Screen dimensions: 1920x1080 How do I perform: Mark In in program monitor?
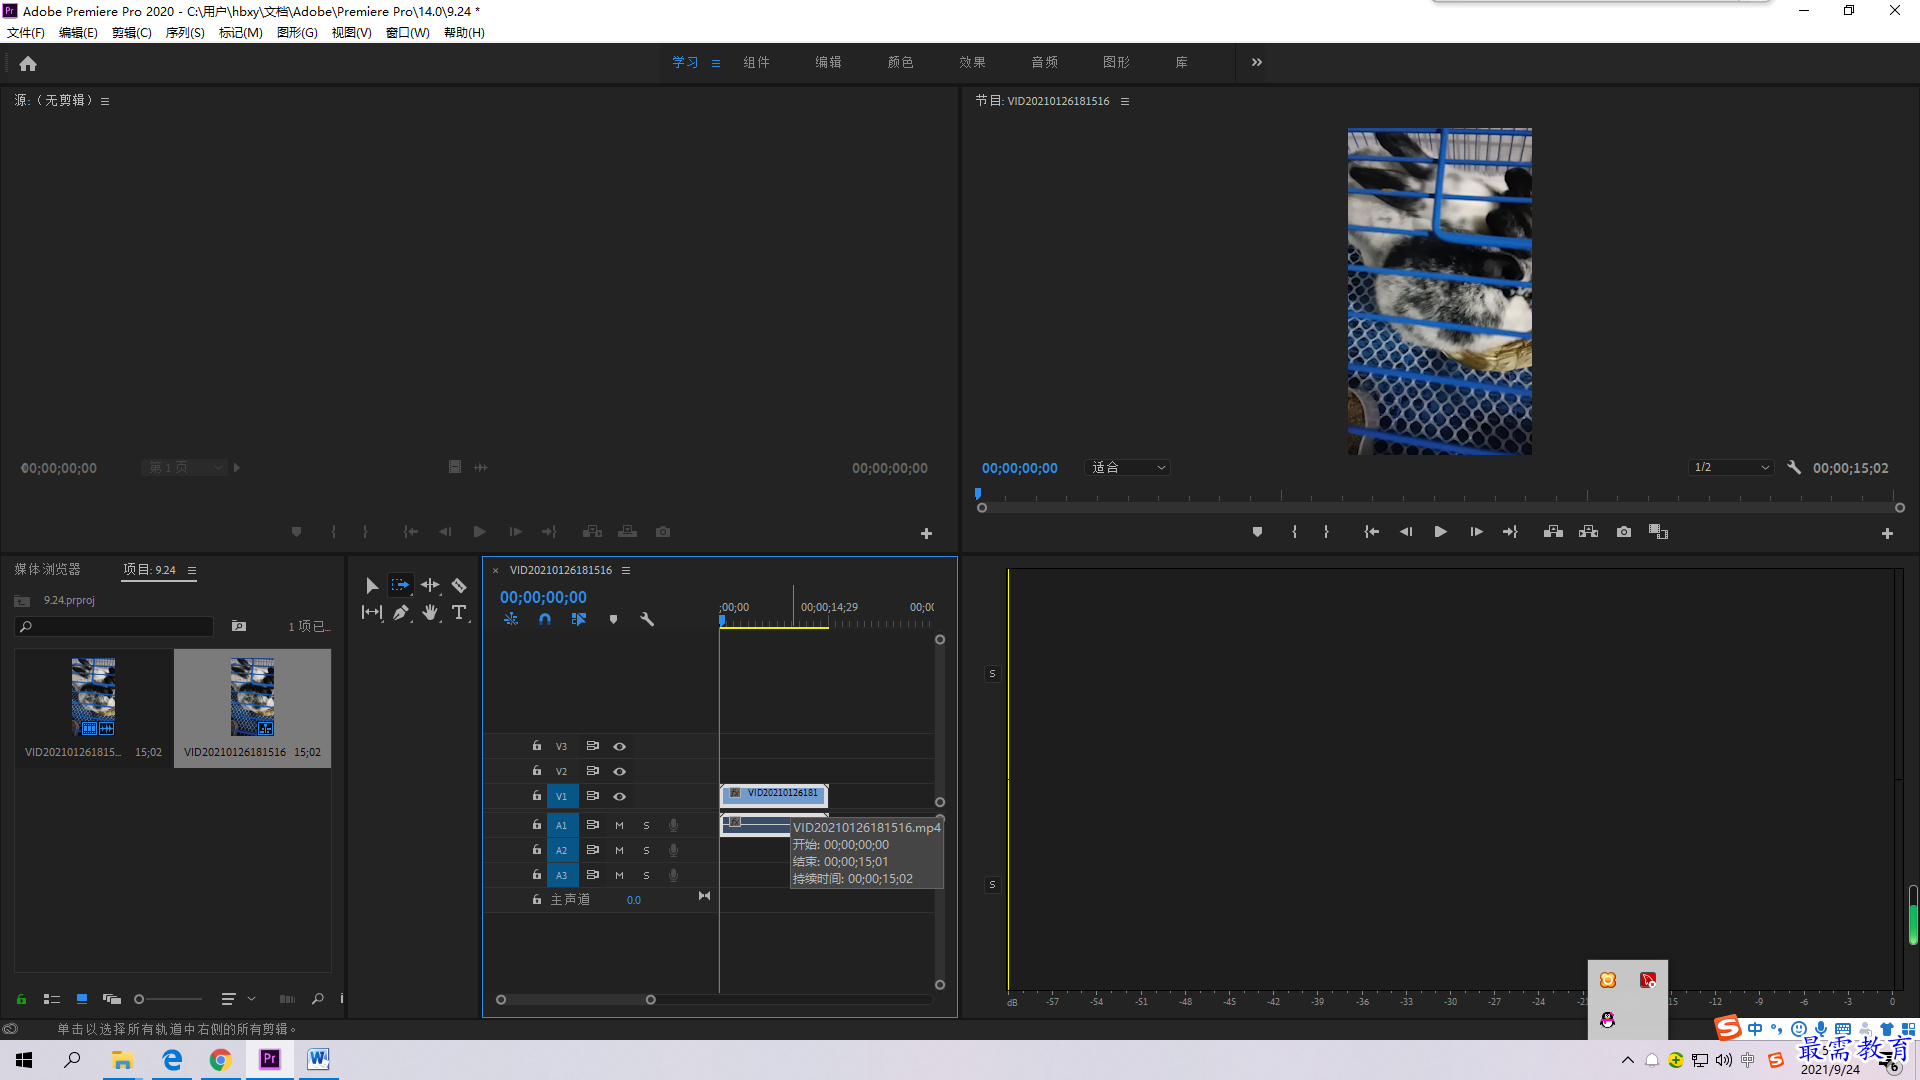[x=1294, y=532]
